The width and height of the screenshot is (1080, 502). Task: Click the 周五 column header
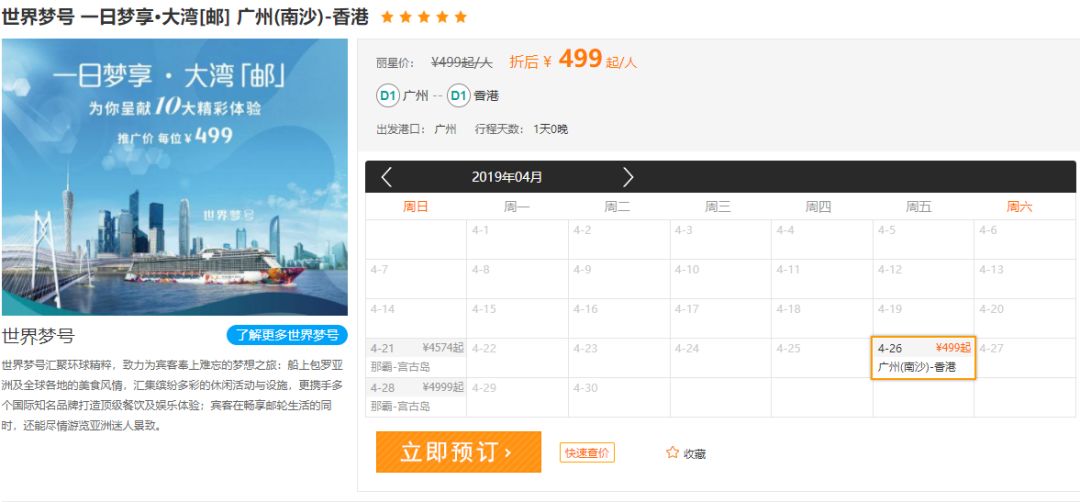pyautogui.click(x=919, y=207)
